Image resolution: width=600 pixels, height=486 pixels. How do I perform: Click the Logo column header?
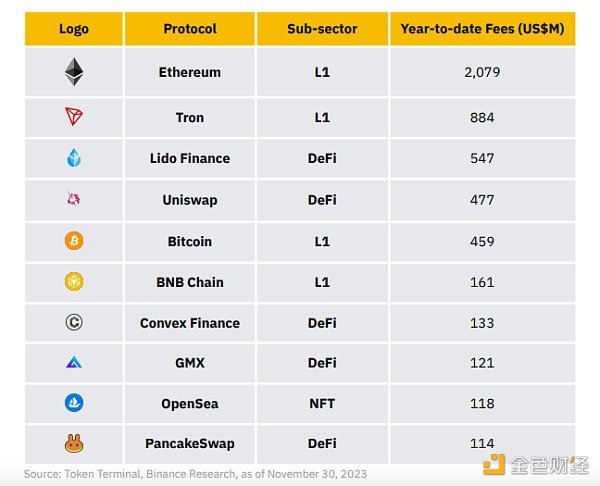click(74, 29)
